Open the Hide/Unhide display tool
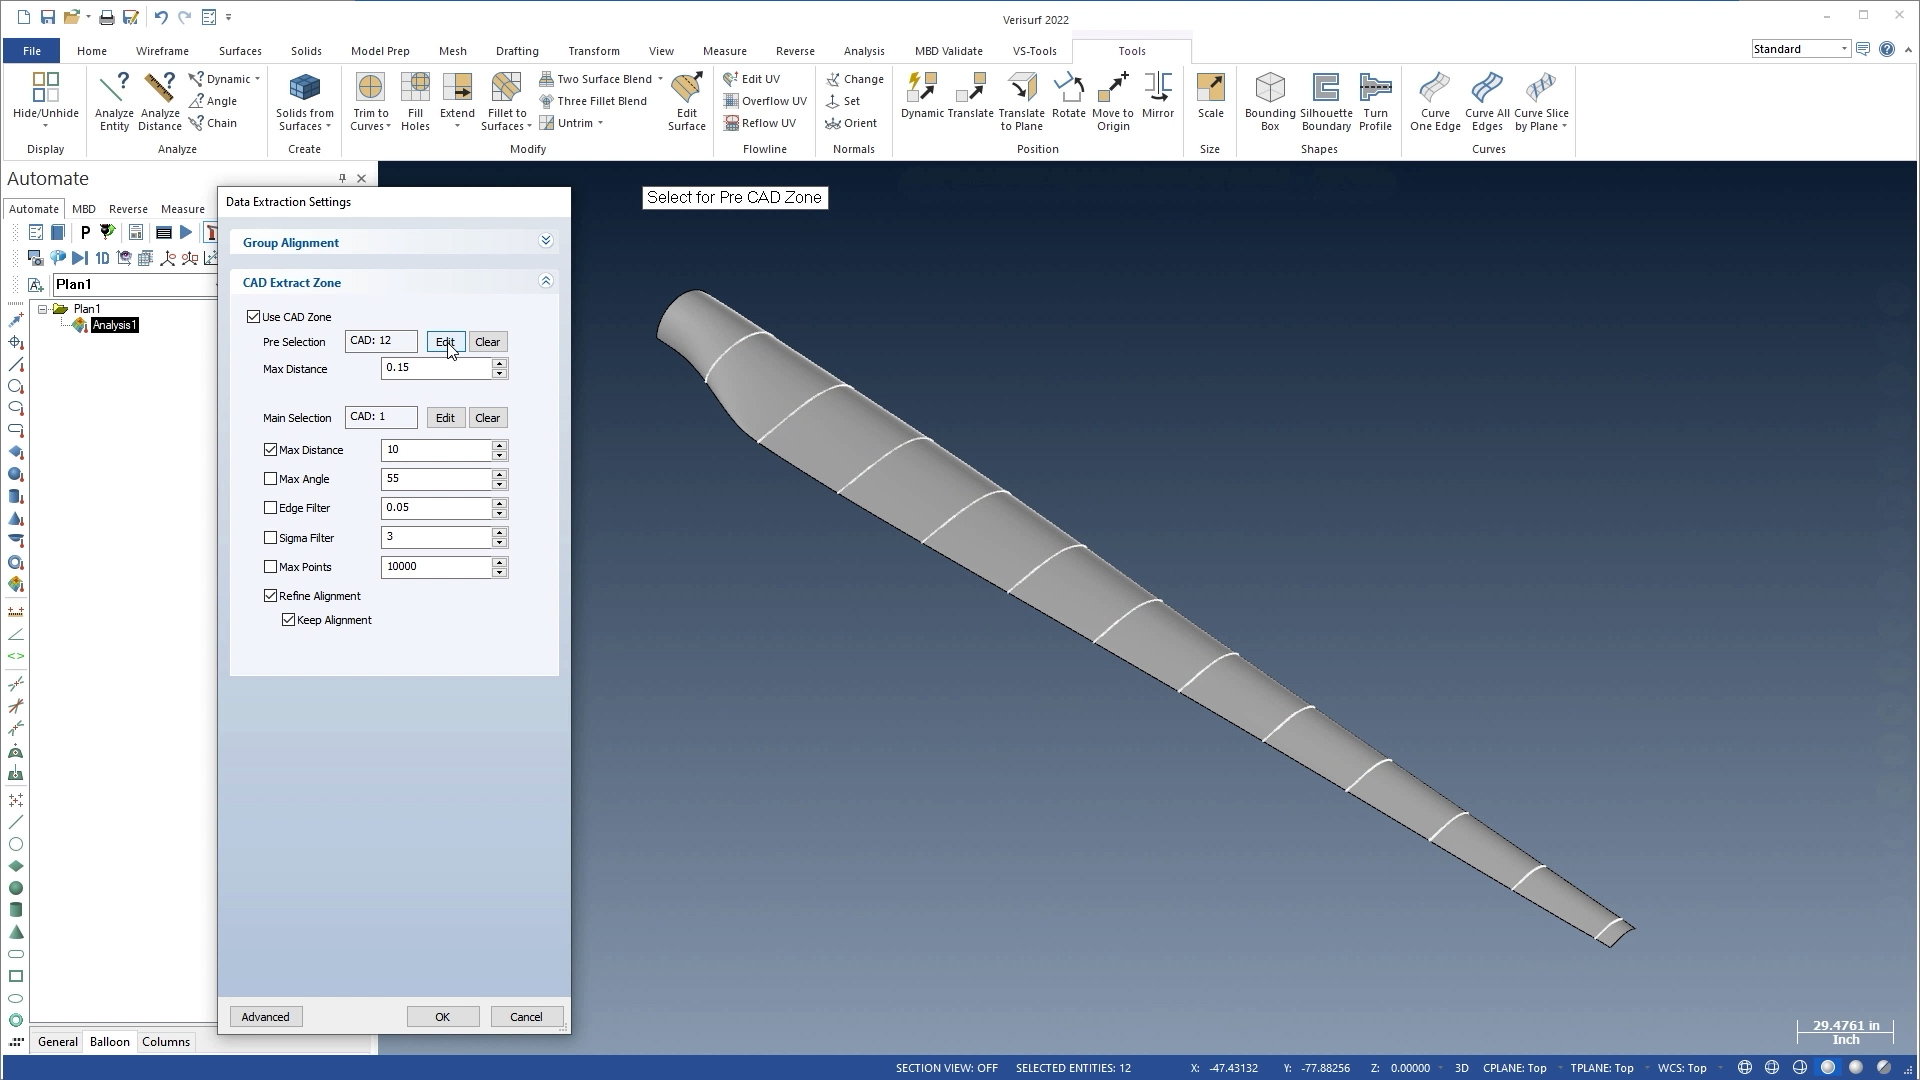The width and height of the screenshot is (1920, 1080). point(45,100)
